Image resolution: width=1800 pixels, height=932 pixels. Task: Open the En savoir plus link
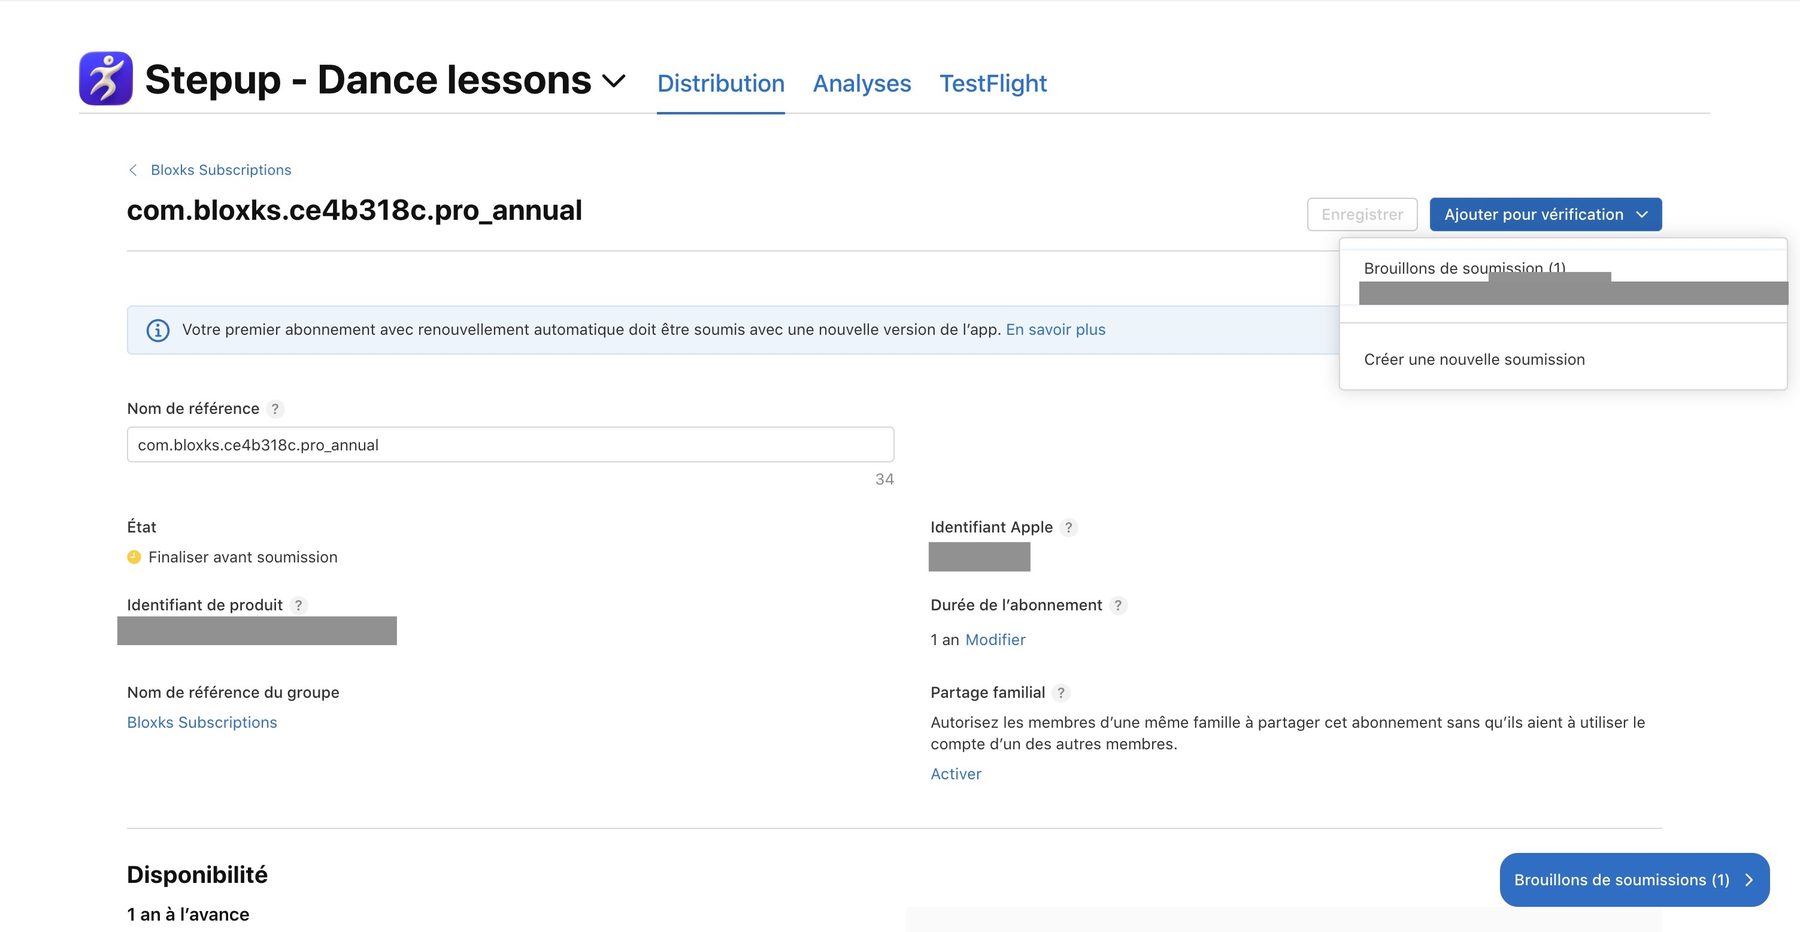pos(1056,329)
